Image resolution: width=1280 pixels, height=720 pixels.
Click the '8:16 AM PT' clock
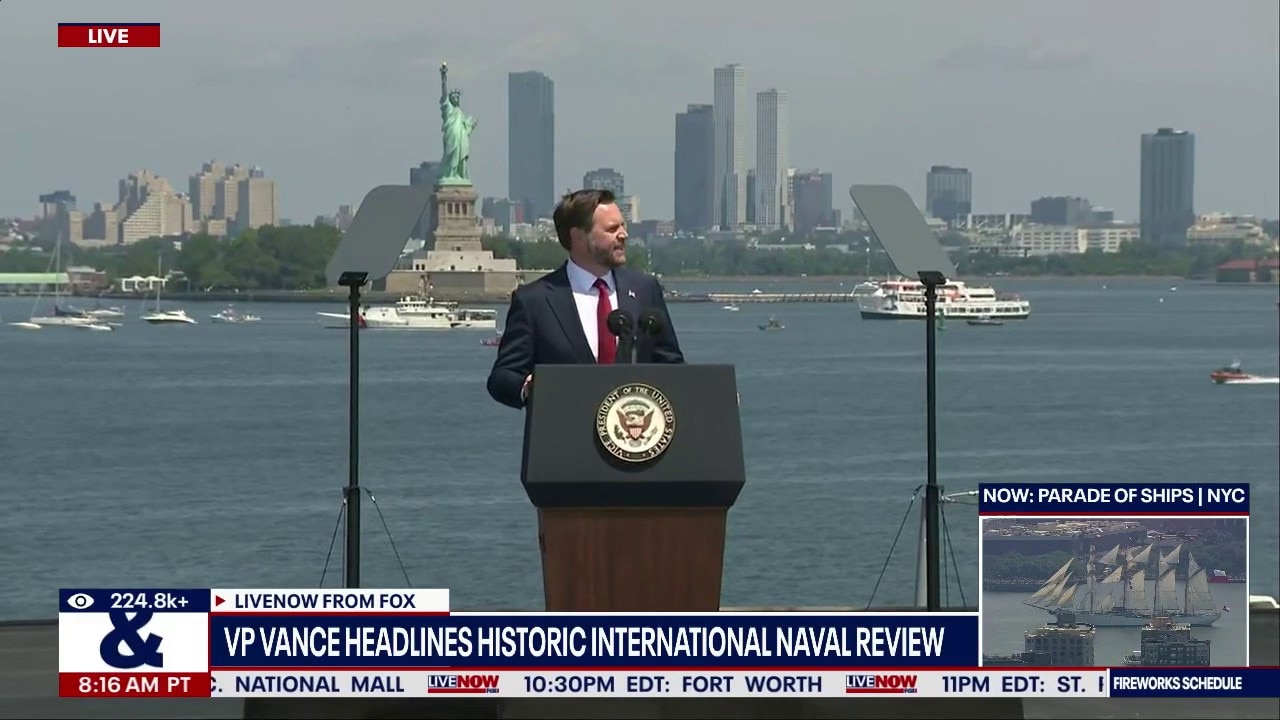134,685
